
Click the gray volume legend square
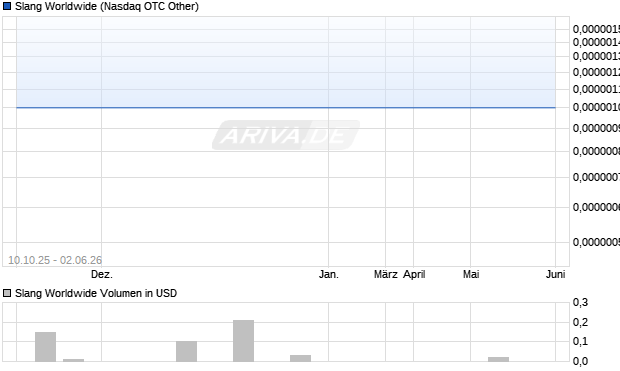pyautogui.click(x=7, y=293)
